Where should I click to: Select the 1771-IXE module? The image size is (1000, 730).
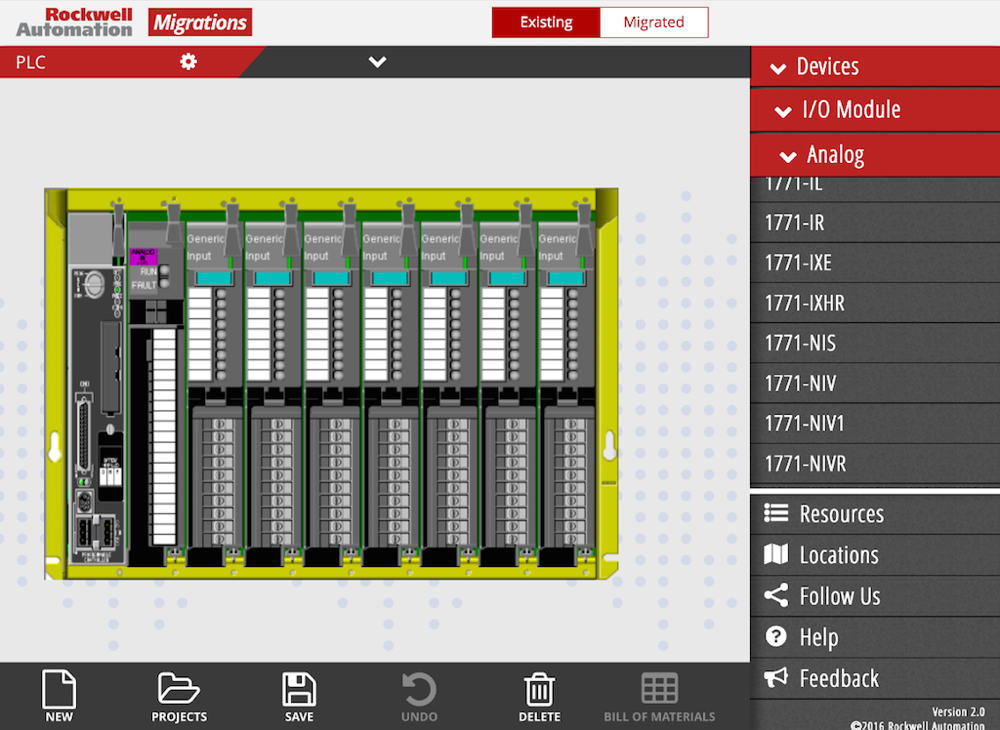tap(798, 263)
